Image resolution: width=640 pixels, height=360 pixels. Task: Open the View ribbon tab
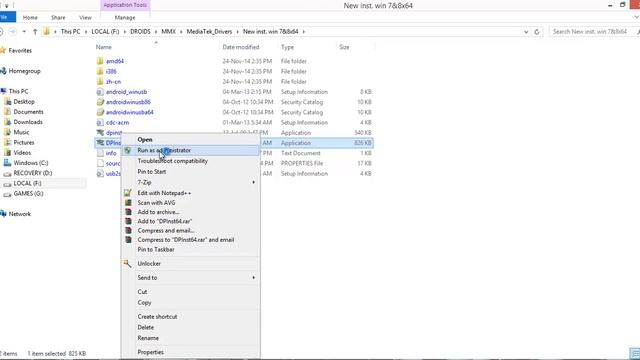click(85, 18)
